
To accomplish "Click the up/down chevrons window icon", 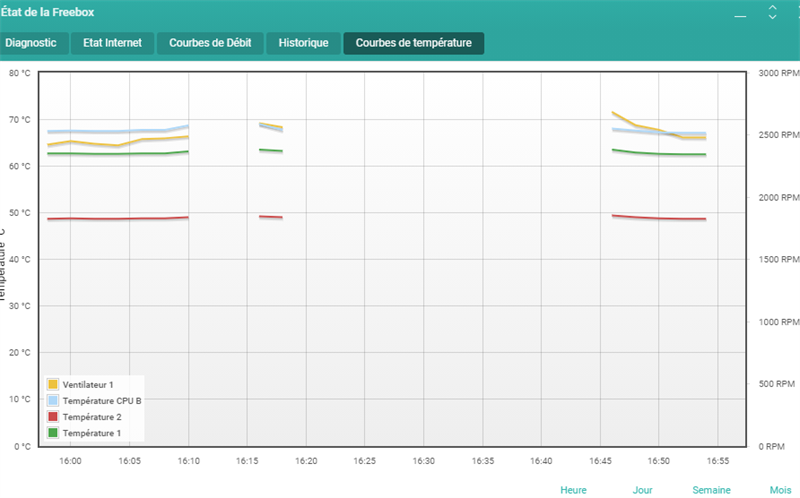I will [772, 12].
